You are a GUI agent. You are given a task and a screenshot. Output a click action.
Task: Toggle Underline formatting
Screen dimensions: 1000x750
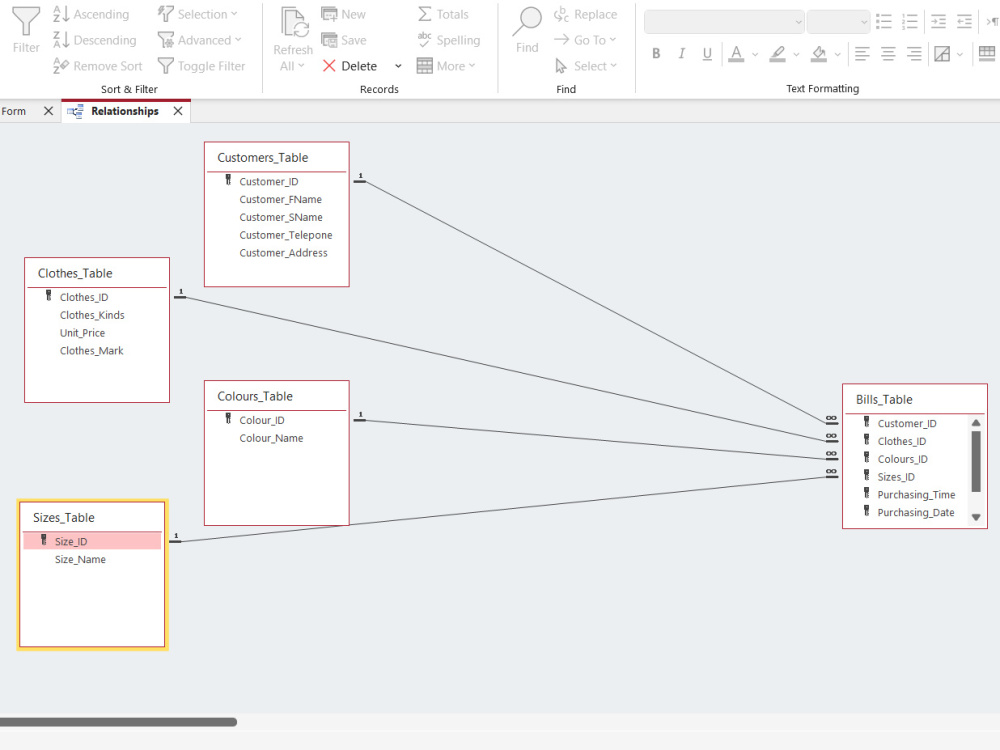coord(707,54)
